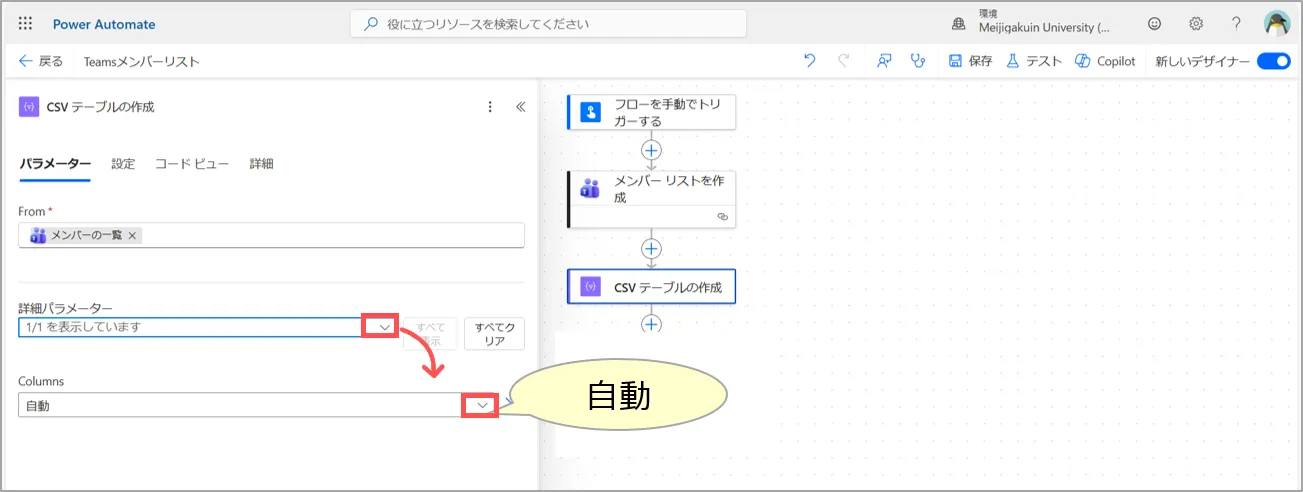Open the user account avatar
1303x492 pixels.
click(x=1277, y=24)
